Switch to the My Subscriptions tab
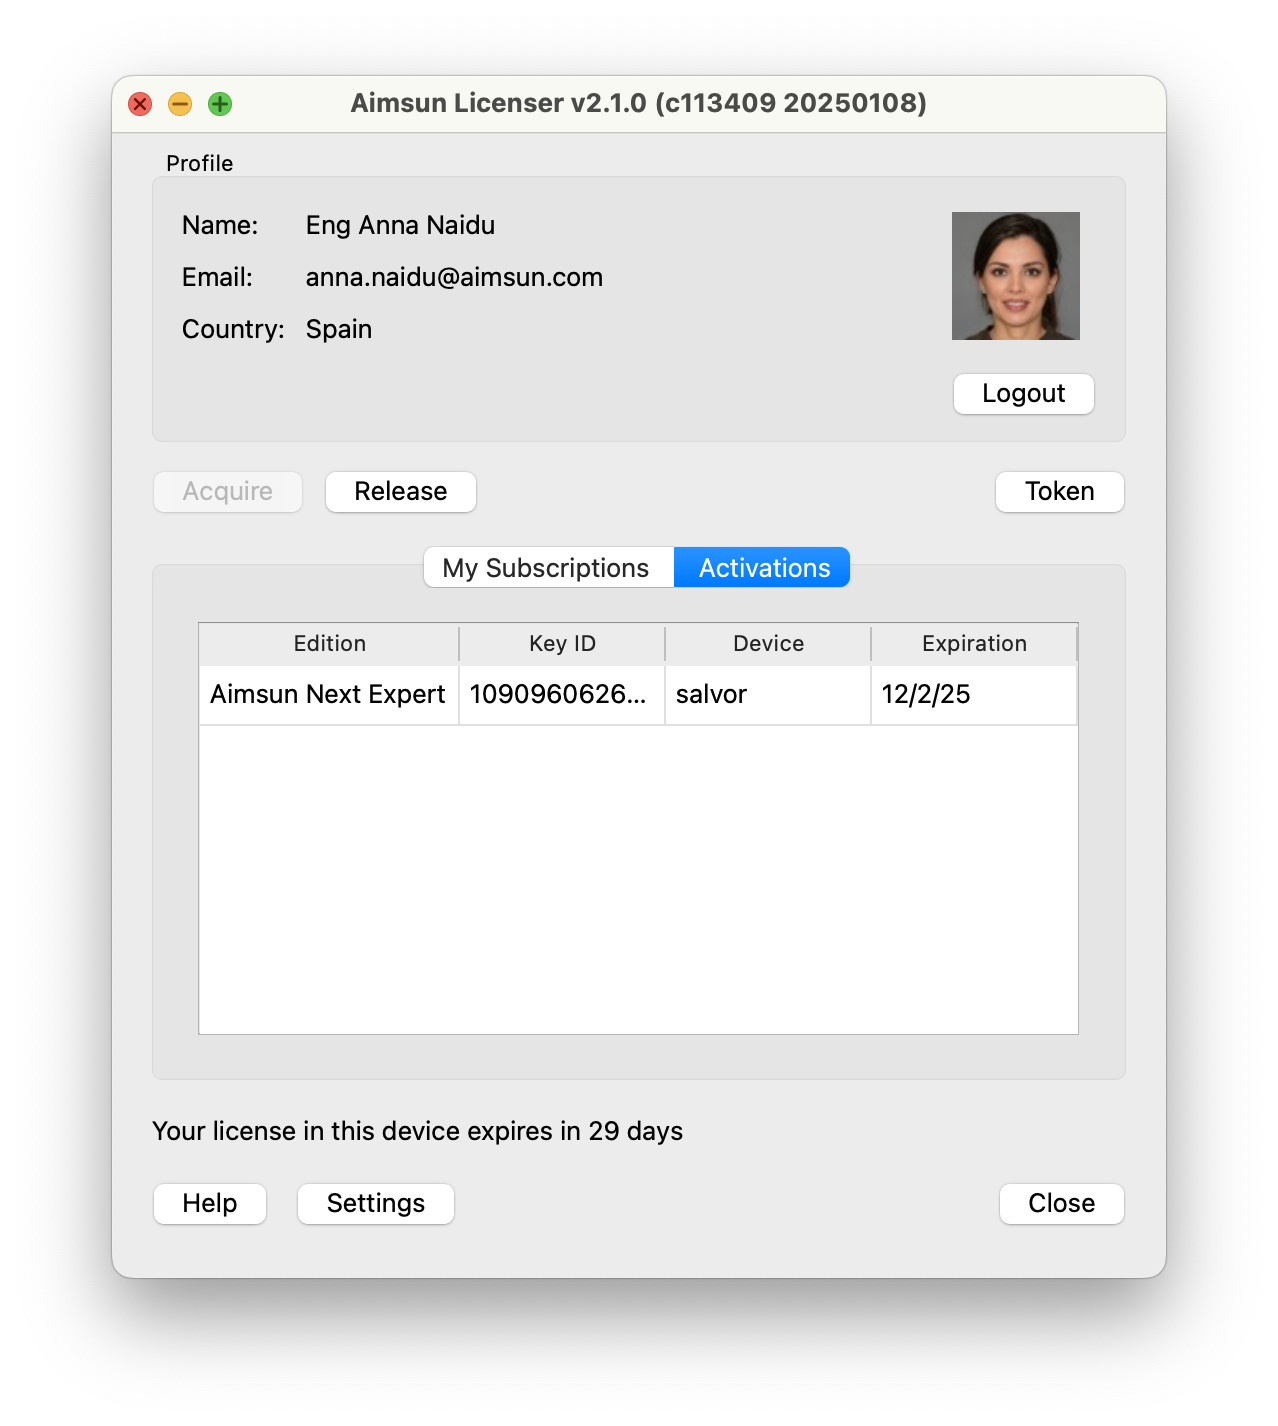 547,567
